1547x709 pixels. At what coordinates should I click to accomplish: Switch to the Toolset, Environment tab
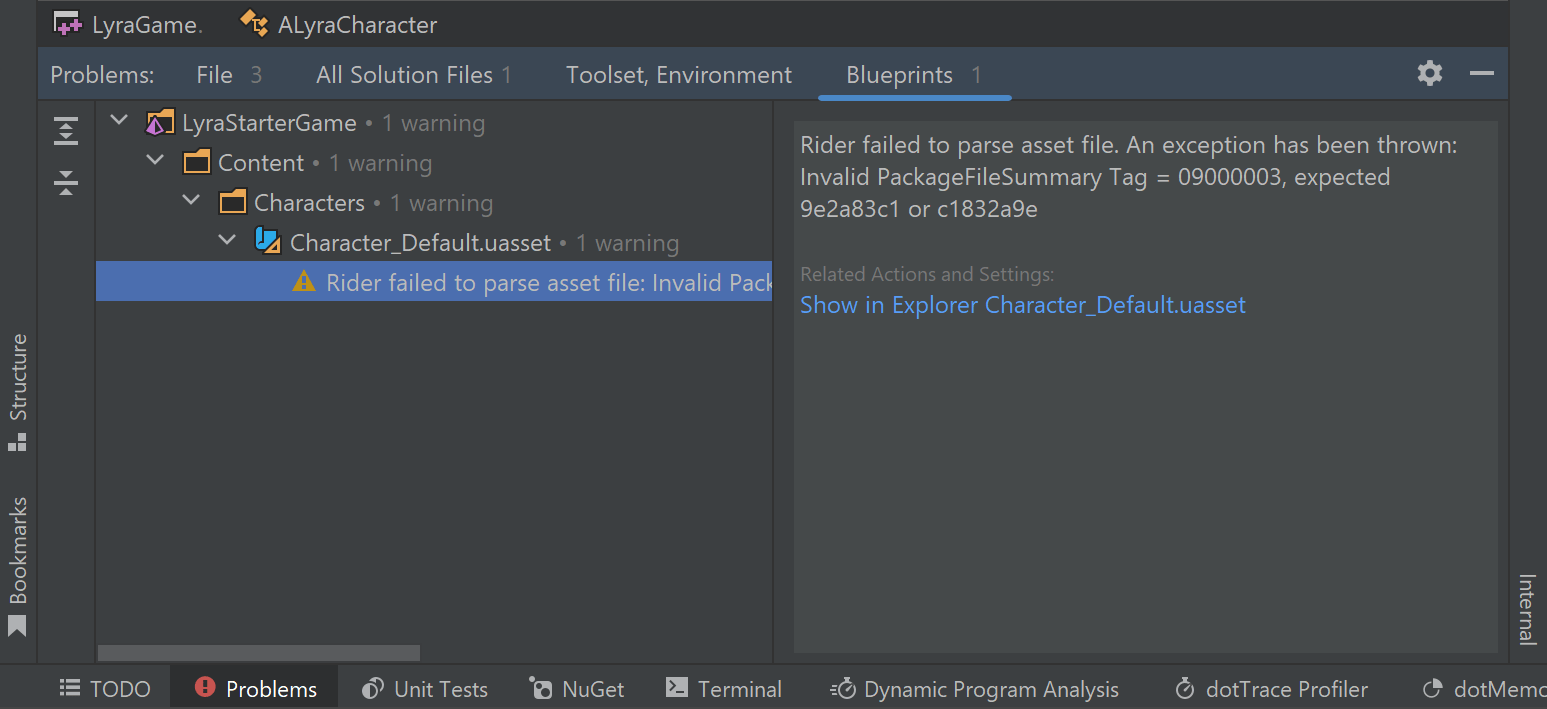(x=678, y=75)
